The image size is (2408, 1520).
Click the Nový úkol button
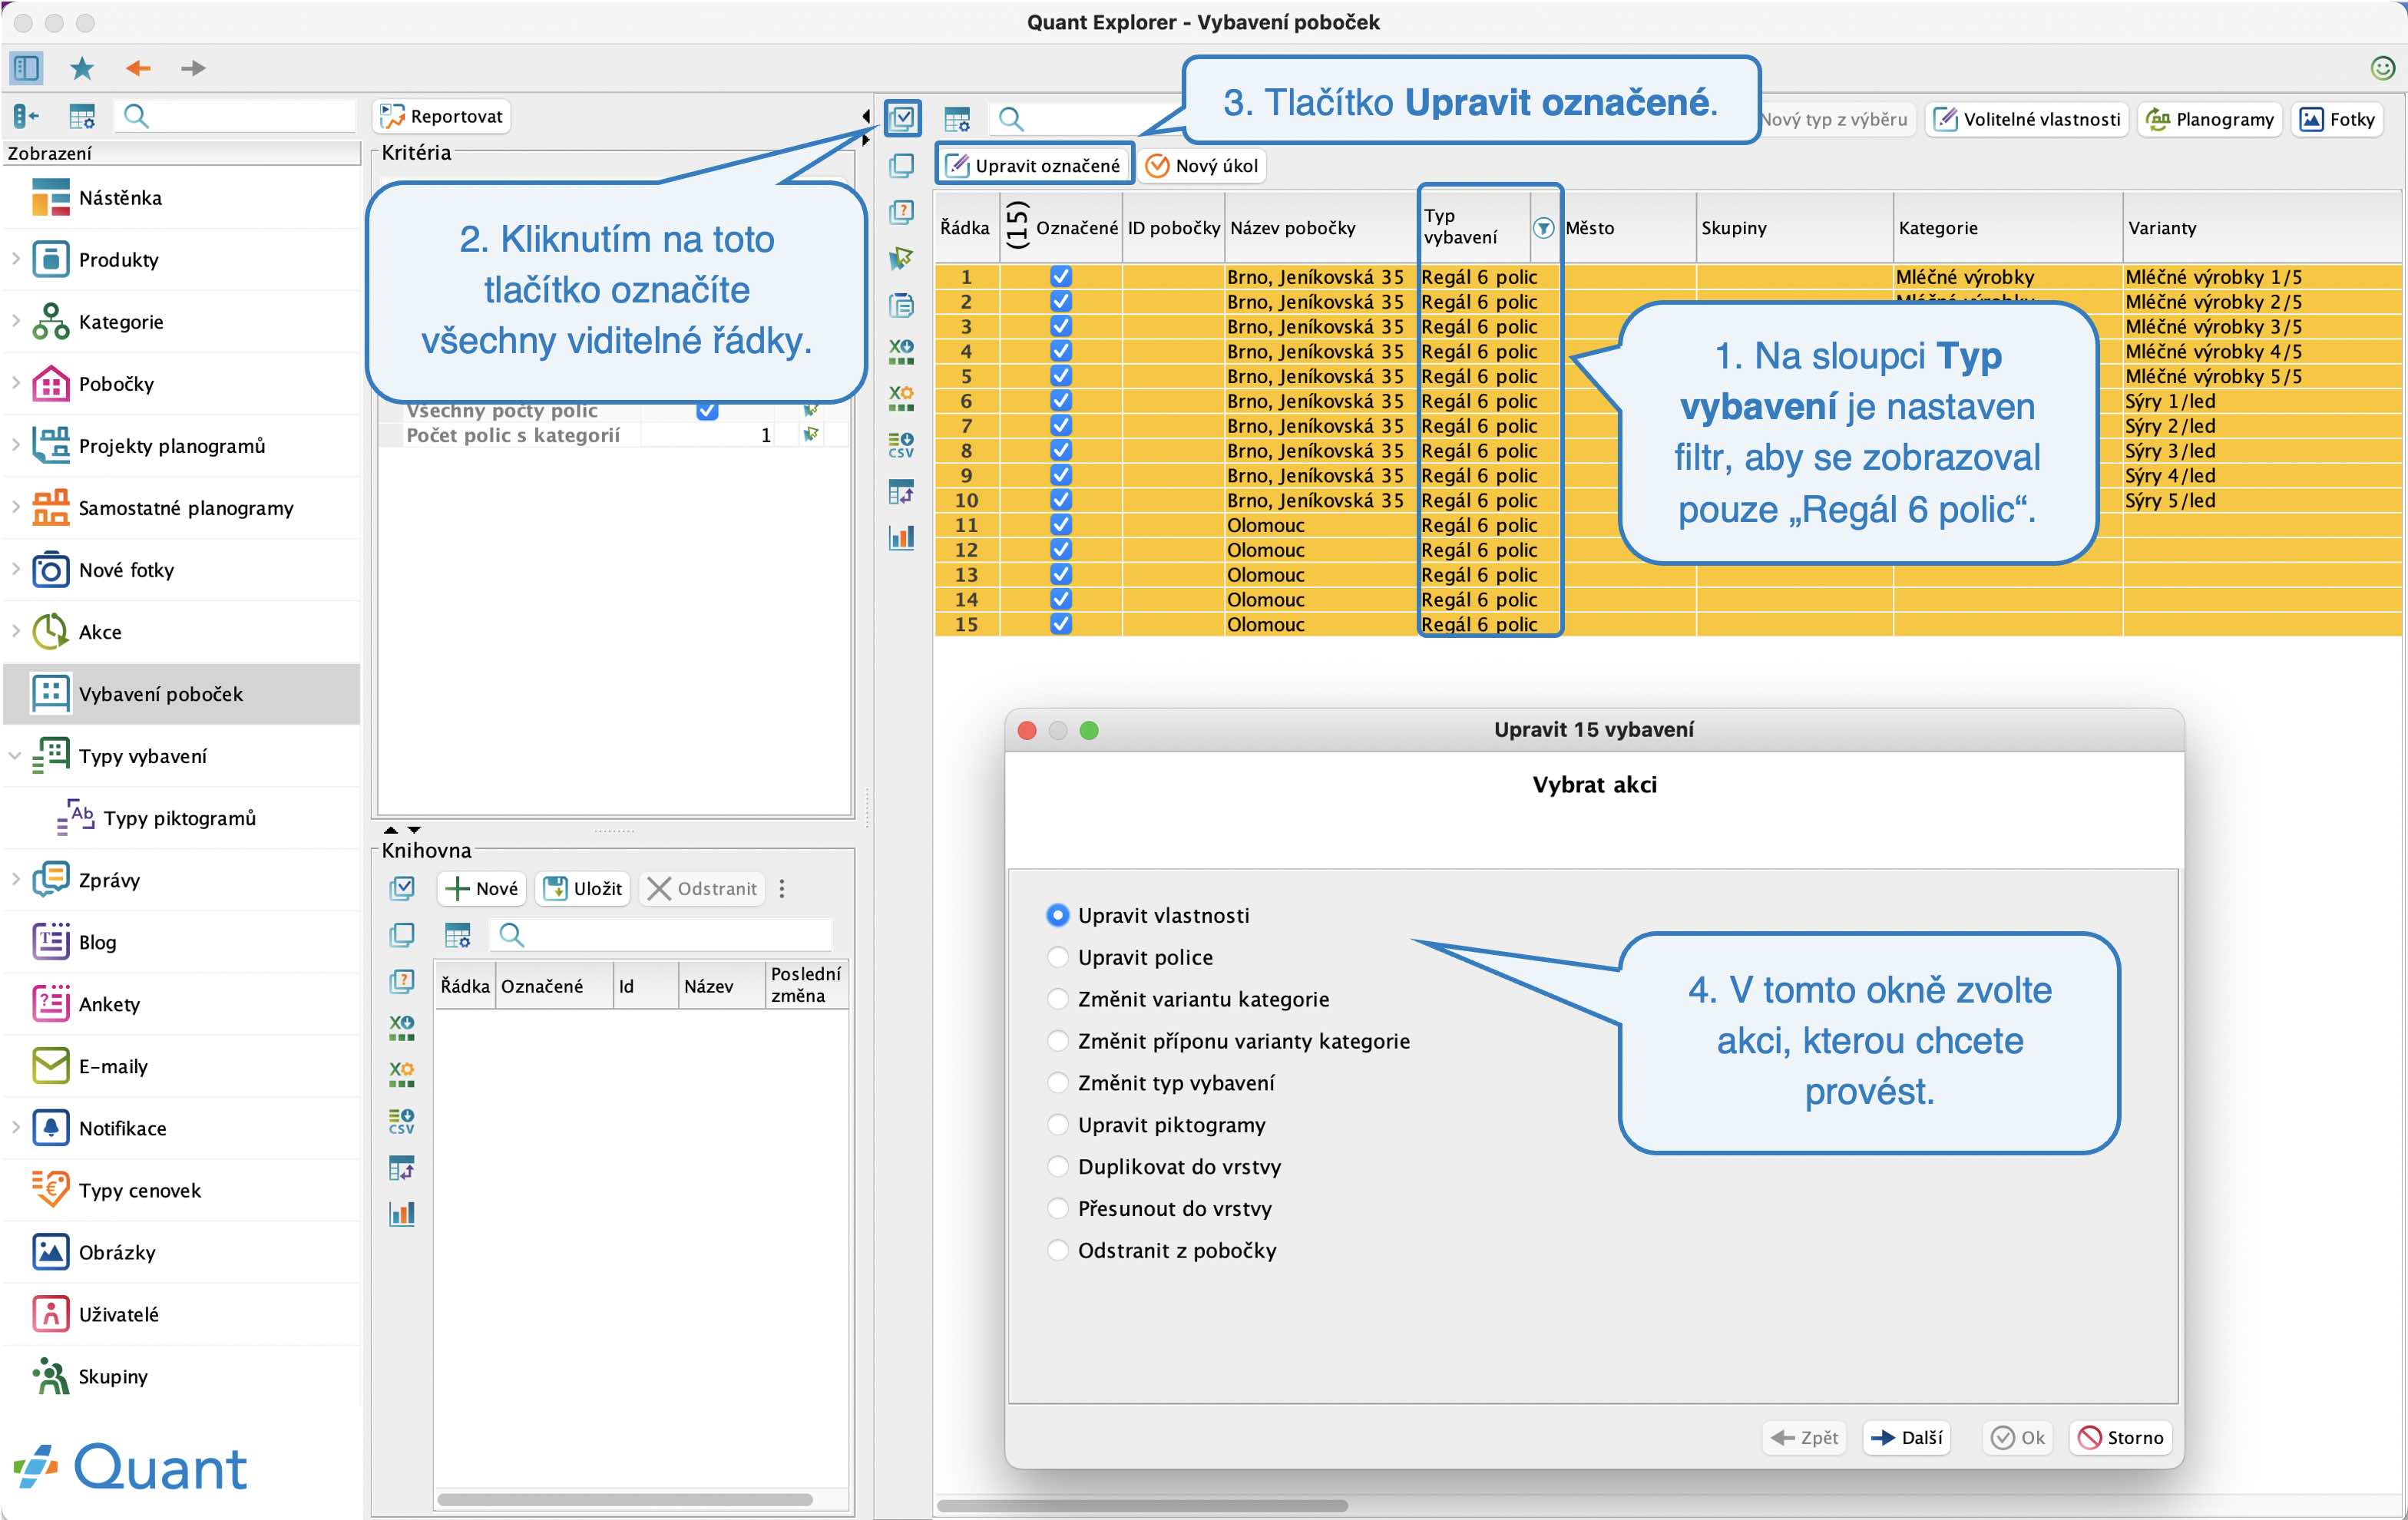1203,165
